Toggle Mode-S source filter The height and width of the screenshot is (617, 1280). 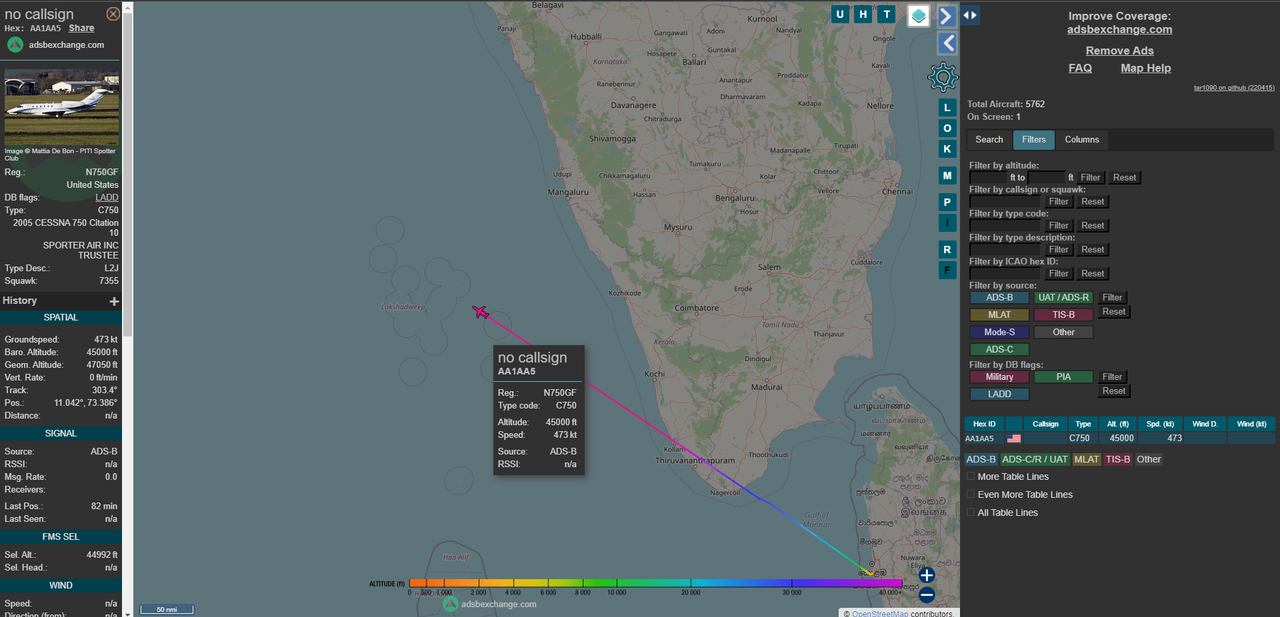999,332
